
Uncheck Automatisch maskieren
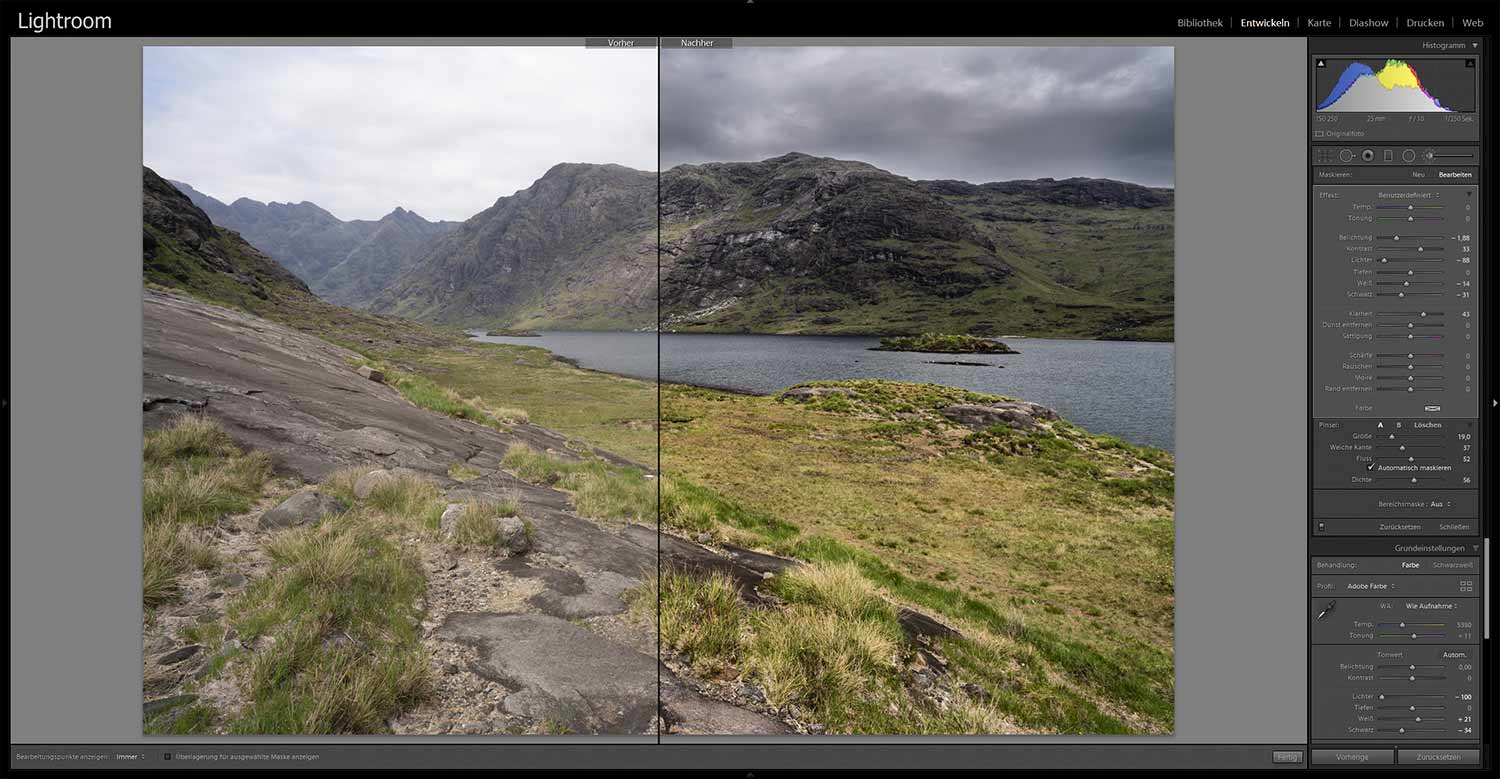tap(1370, 468)
